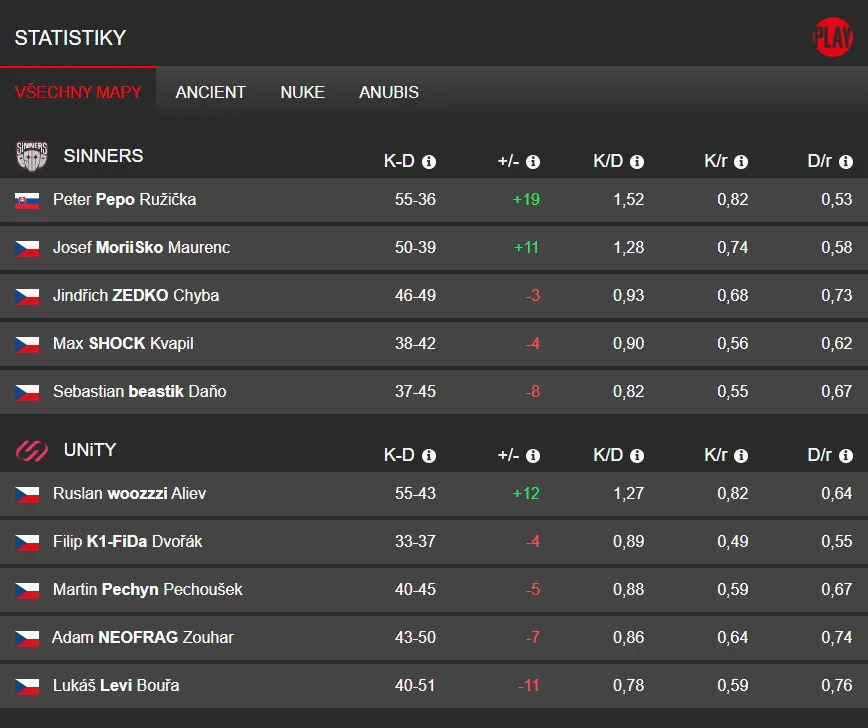This screenshot has width=868, height=728.
Task: Open the ANCIENT map tab
Action: coord(210,92)
